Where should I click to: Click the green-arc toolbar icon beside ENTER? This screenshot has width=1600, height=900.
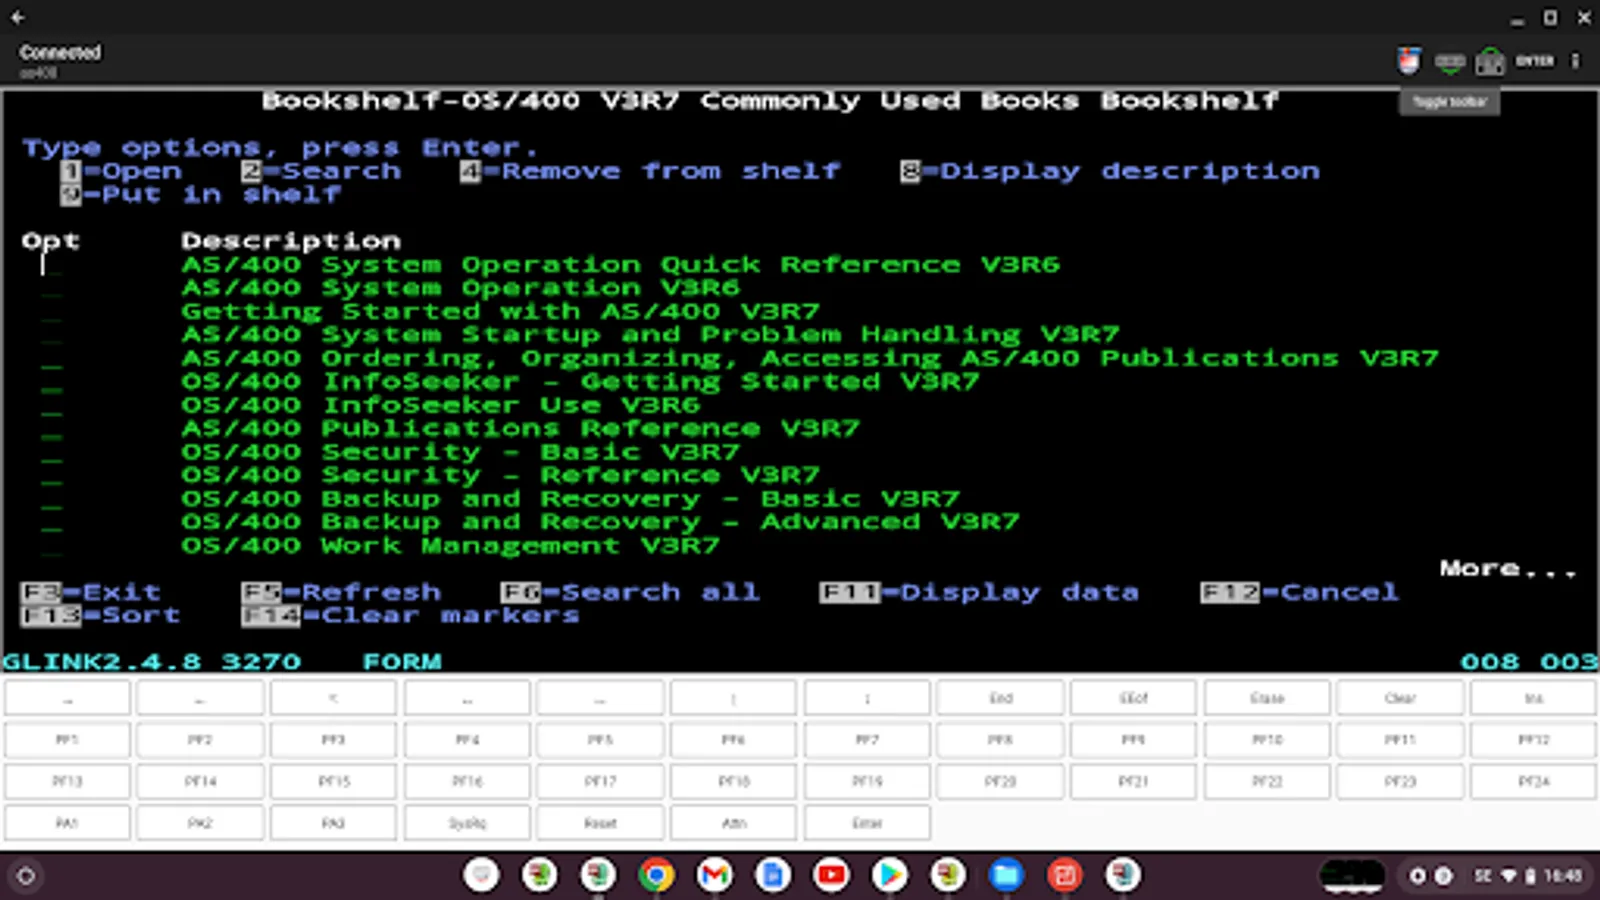(1490, 62)
